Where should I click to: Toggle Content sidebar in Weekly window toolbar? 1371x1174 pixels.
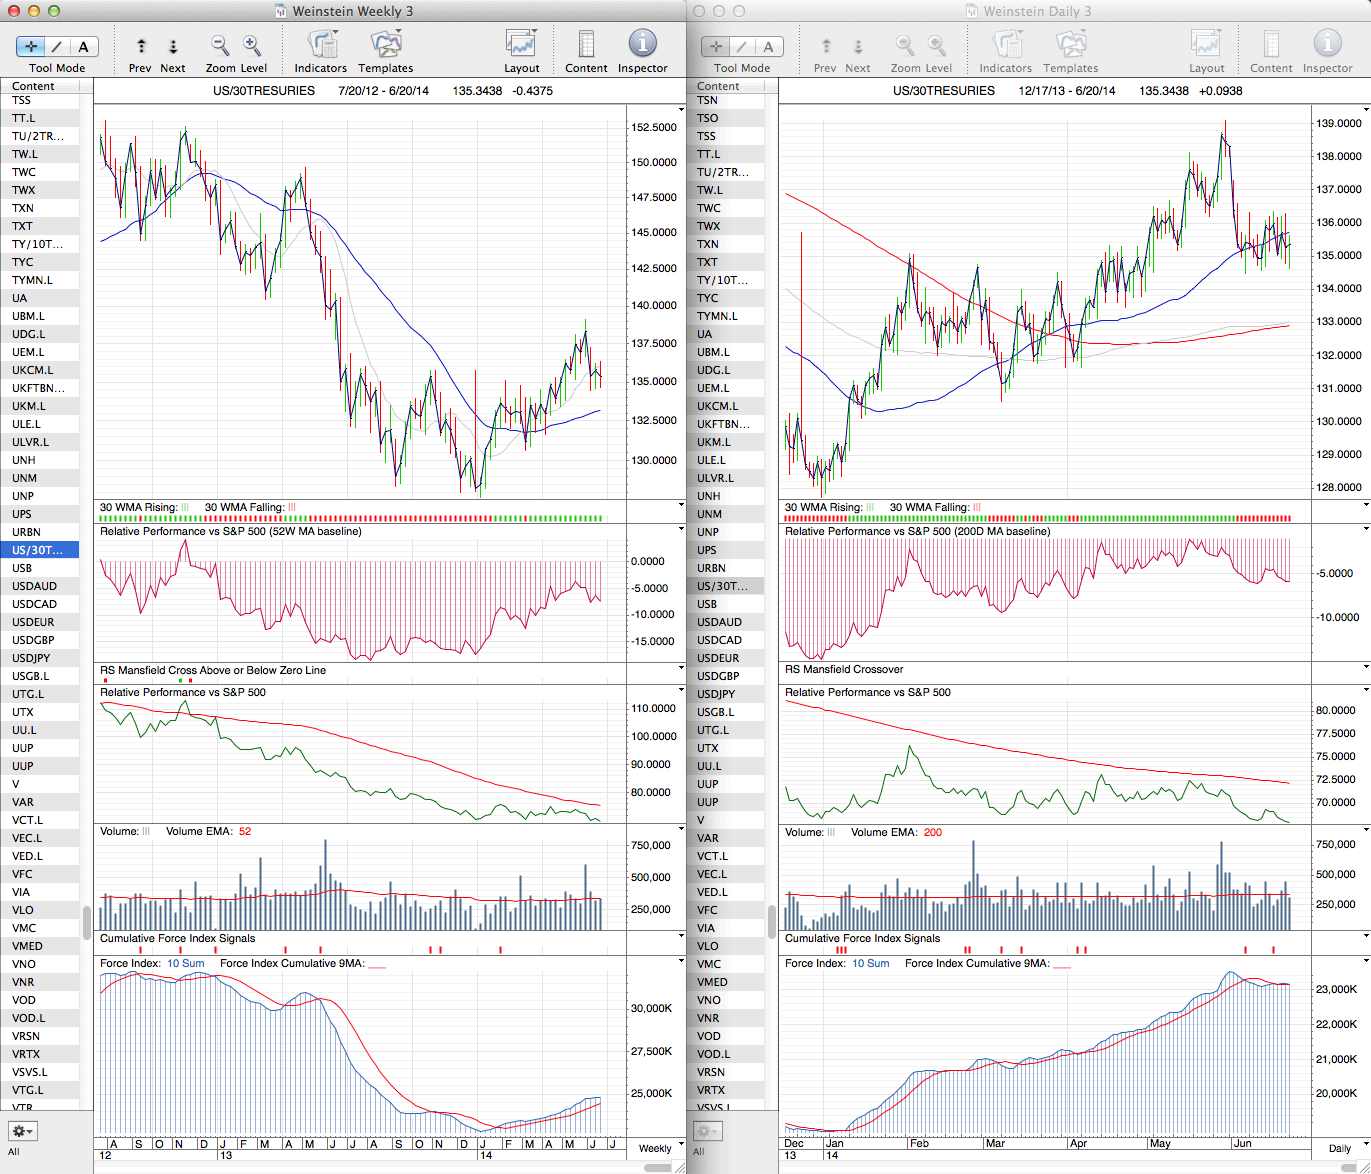(586, 45)
